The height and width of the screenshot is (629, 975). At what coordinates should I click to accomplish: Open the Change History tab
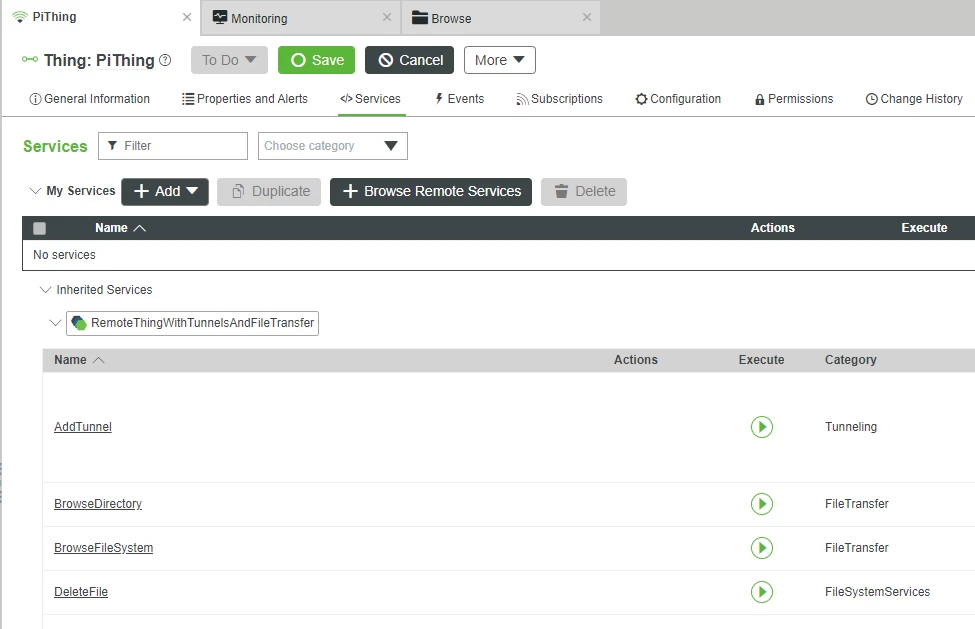[914, 99]
